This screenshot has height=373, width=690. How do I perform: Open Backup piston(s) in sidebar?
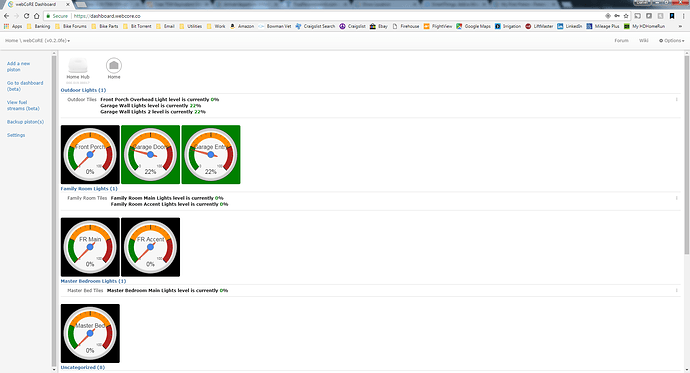pyautogui.click(x=25, y=122)
